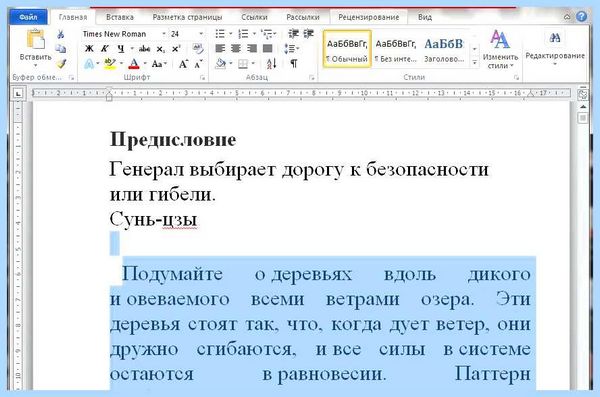Click the Shrink Font small A icon

click(x=198, y=64)
